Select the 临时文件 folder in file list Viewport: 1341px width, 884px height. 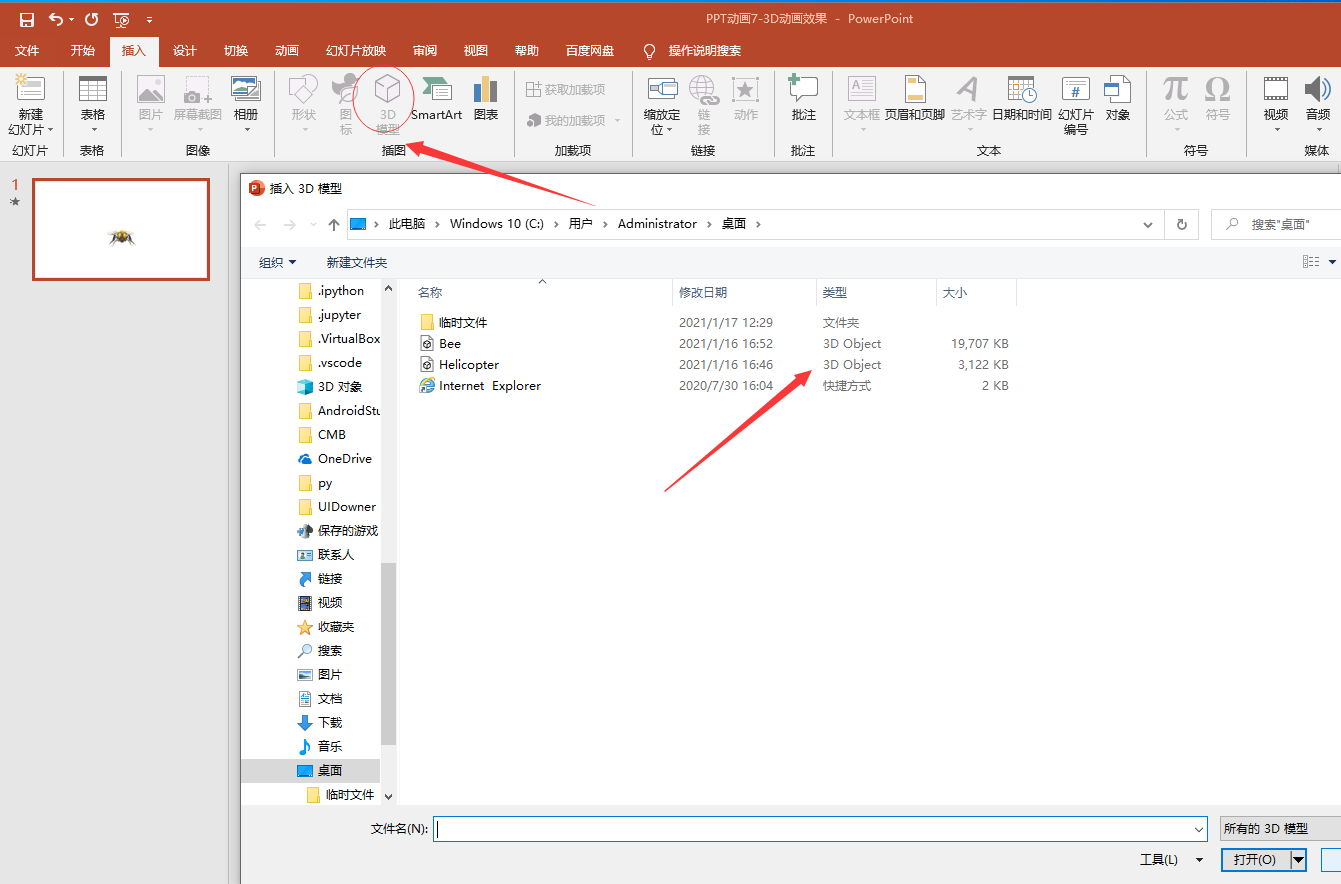[463, 322]
